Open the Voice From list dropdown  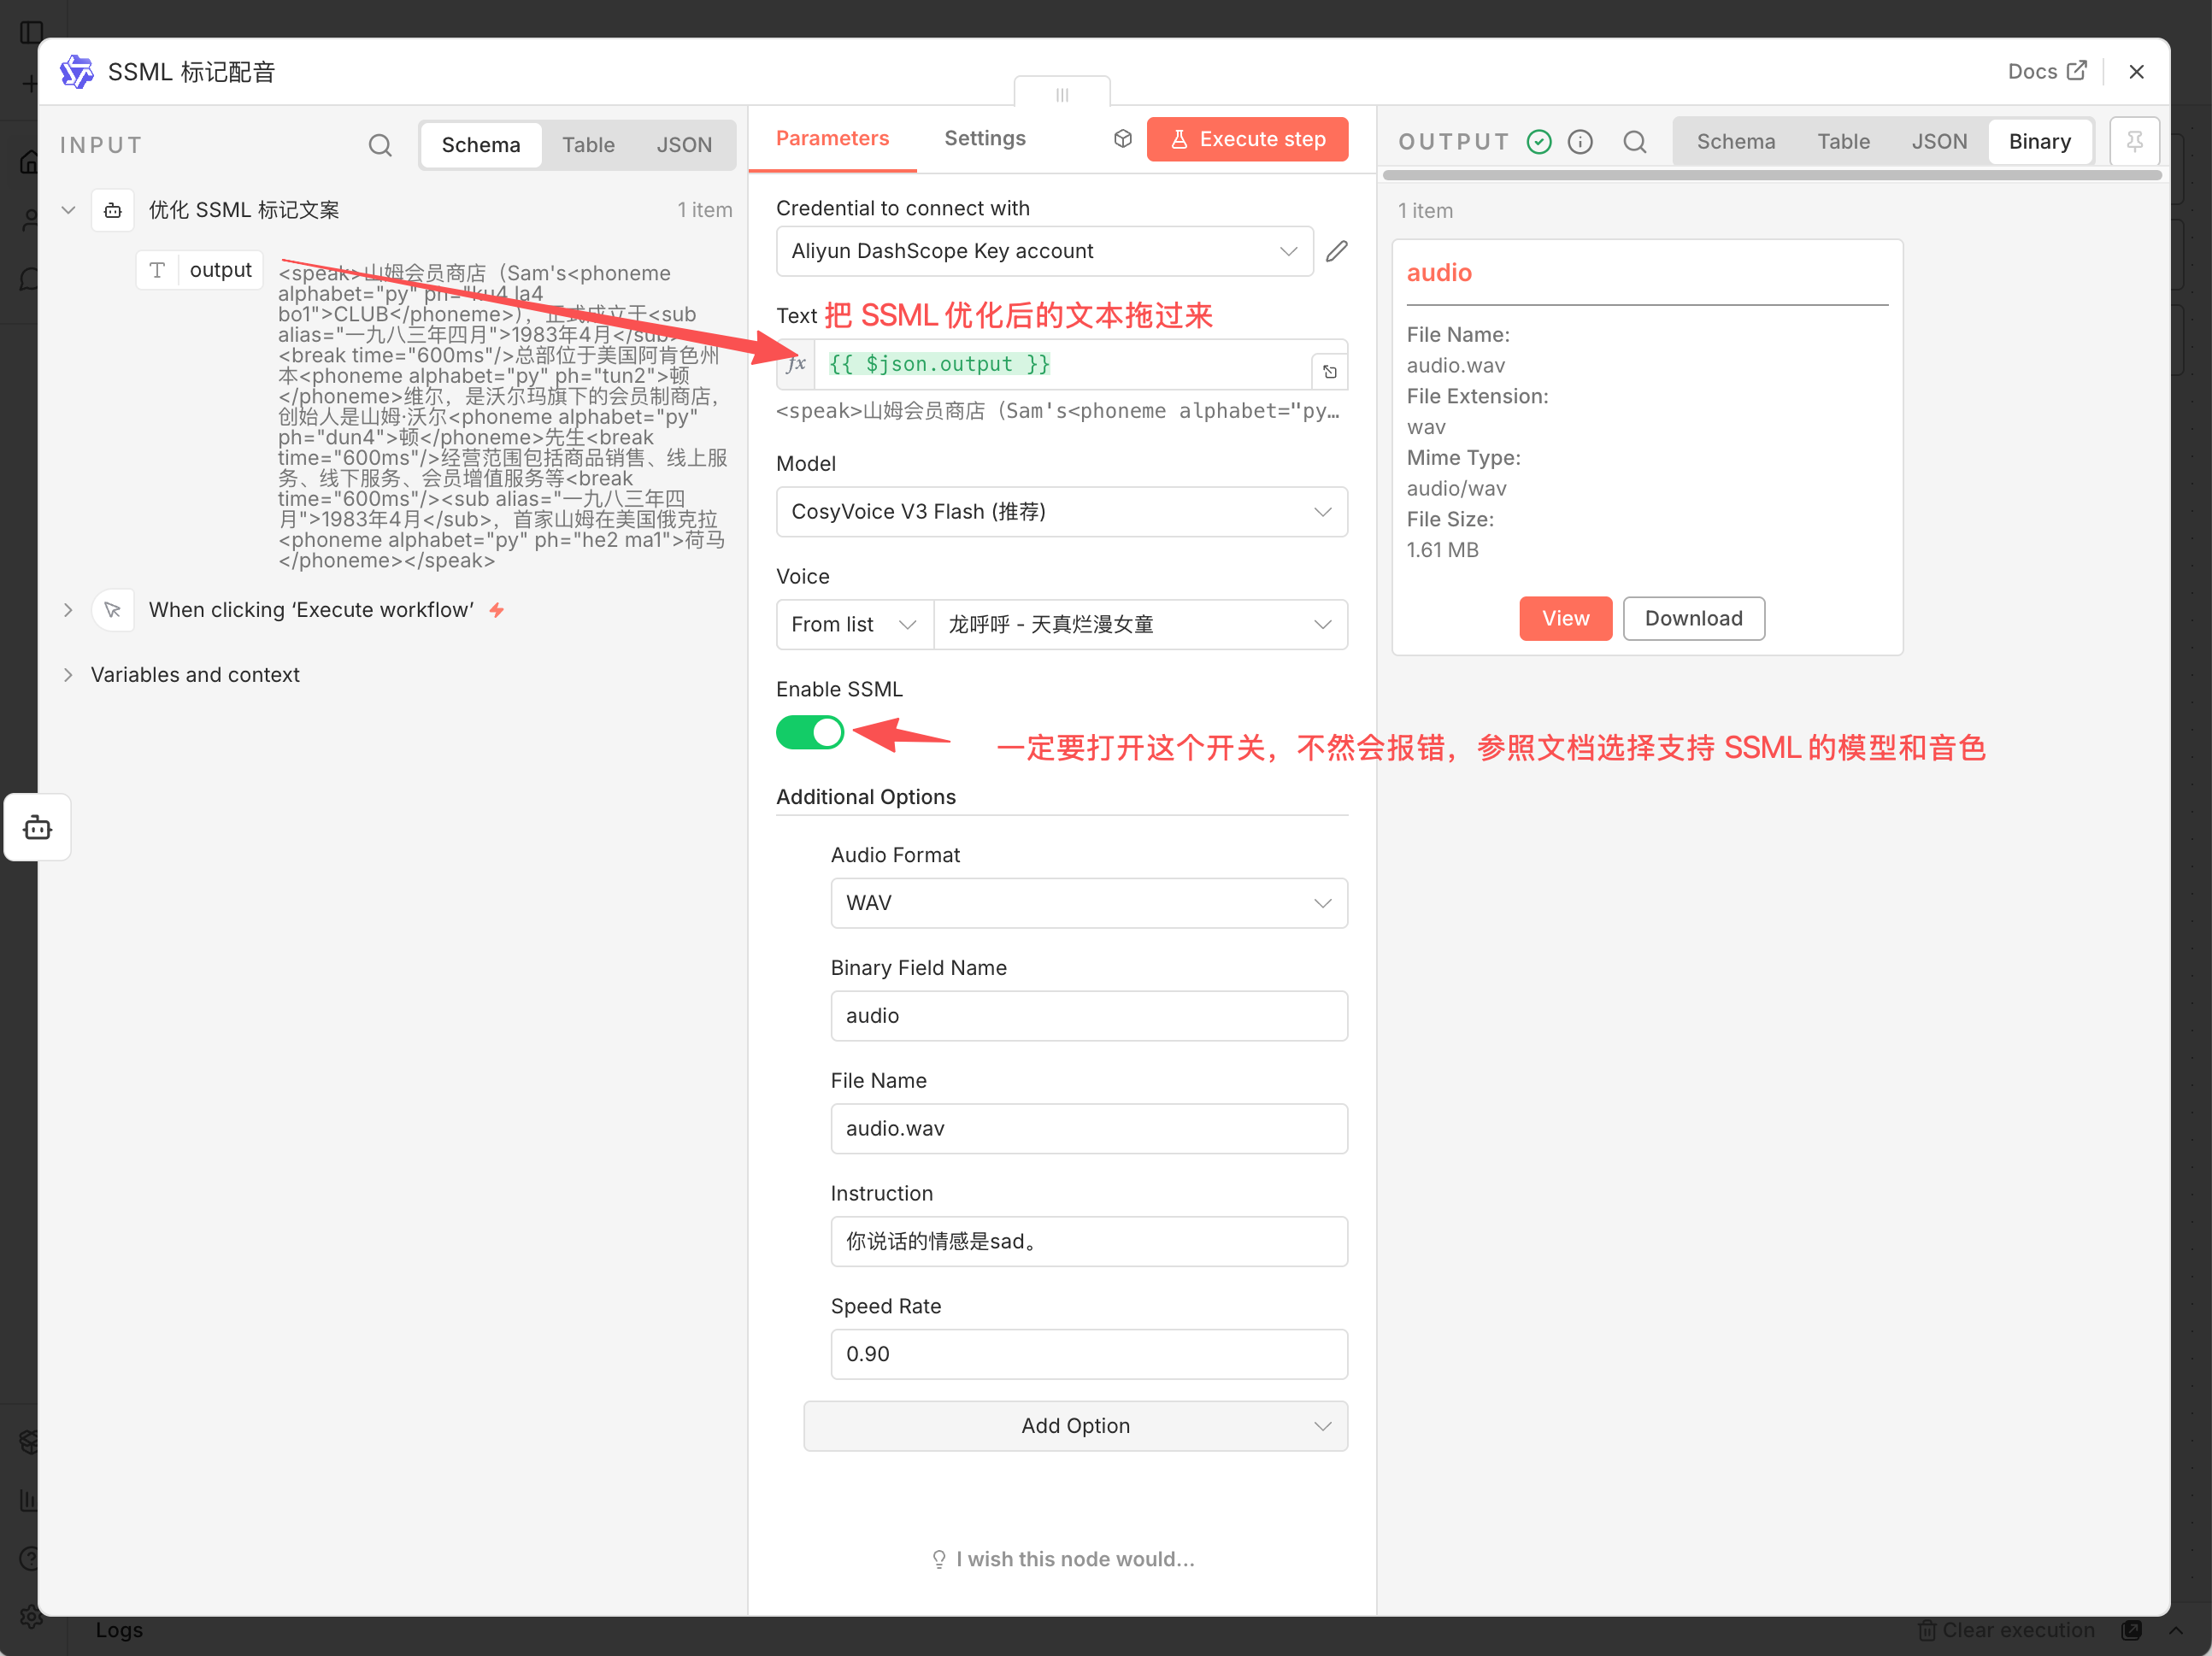click(854, 625)
